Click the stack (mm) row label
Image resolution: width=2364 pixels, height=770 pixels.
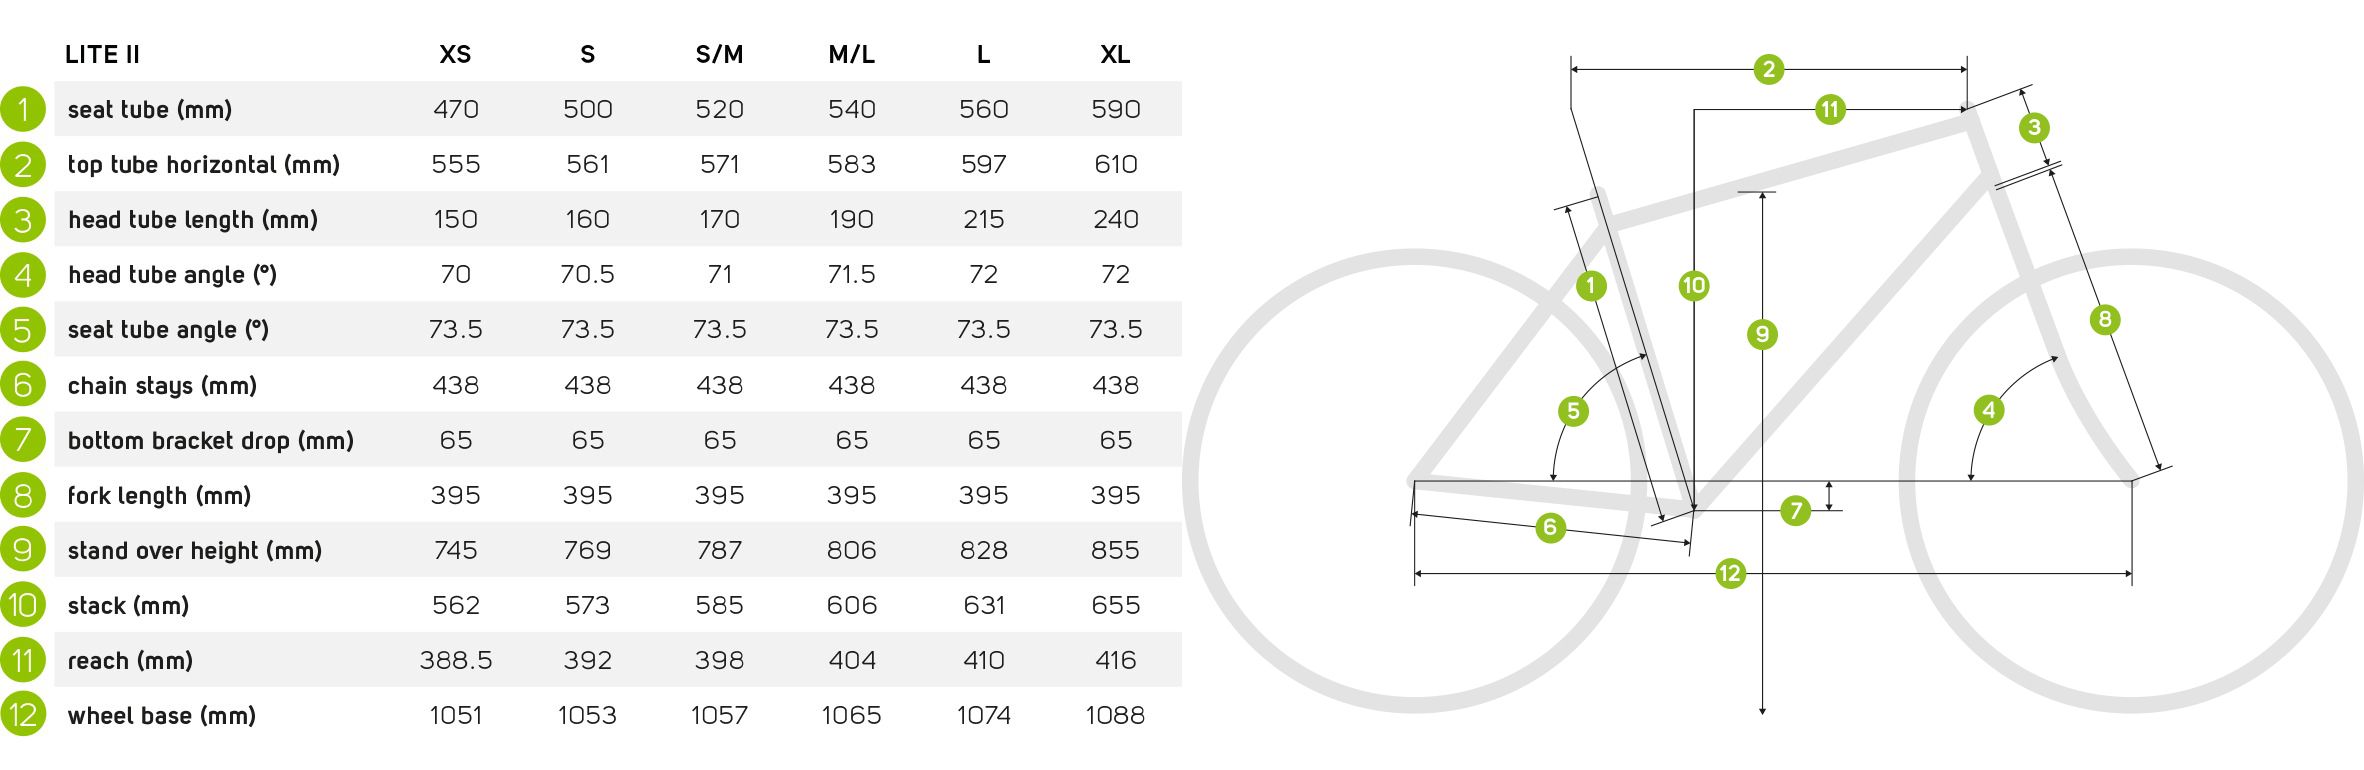pyautogui.click(x=128, y=605)
